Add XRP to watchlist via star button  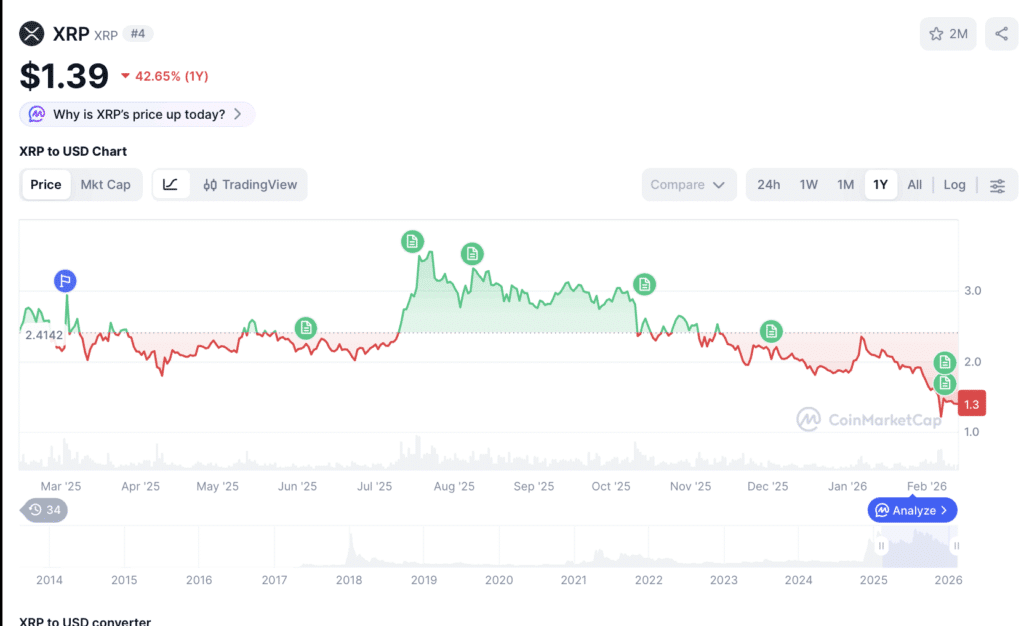click(948, 34)
